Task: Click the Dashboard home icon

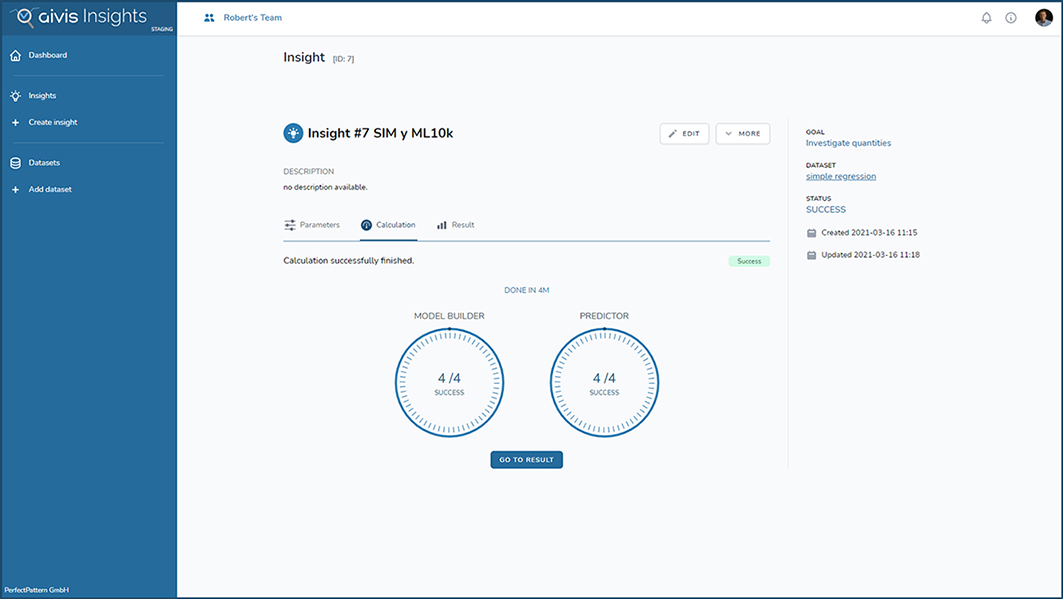Action: [x=15, y=56]
